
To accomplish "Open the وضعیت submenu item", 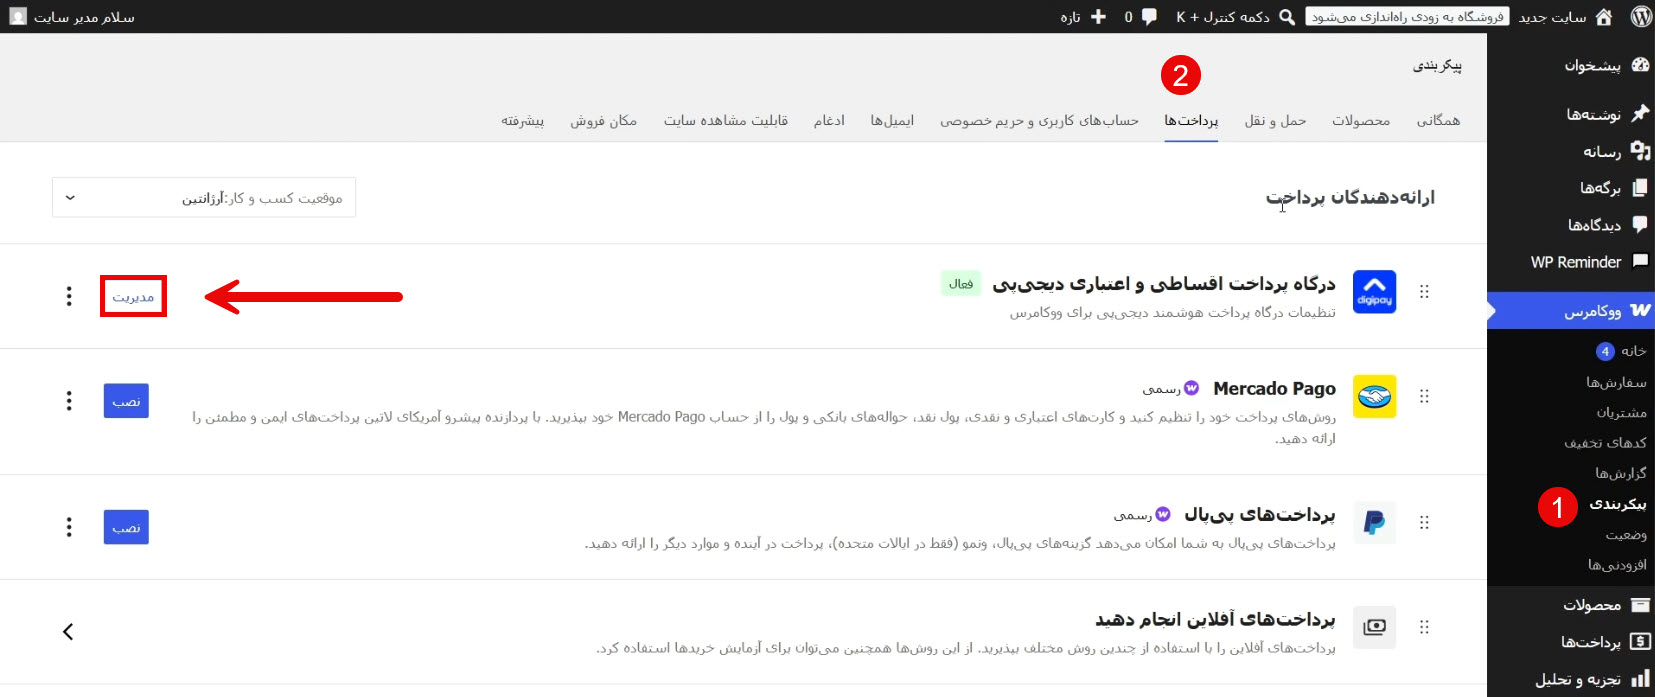I will 1626,535.
